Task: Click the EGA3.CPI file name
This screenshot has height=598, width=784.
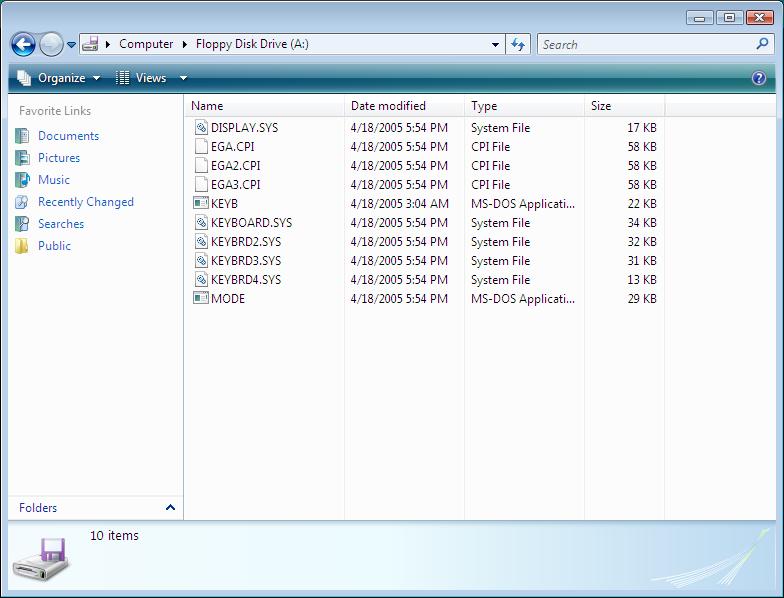Action: [x=236, y=185]
